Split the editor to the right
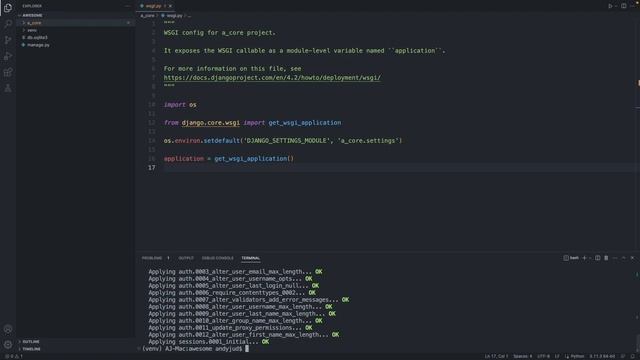The width and height of the screenshot is (640, 360). coord(624,6)
